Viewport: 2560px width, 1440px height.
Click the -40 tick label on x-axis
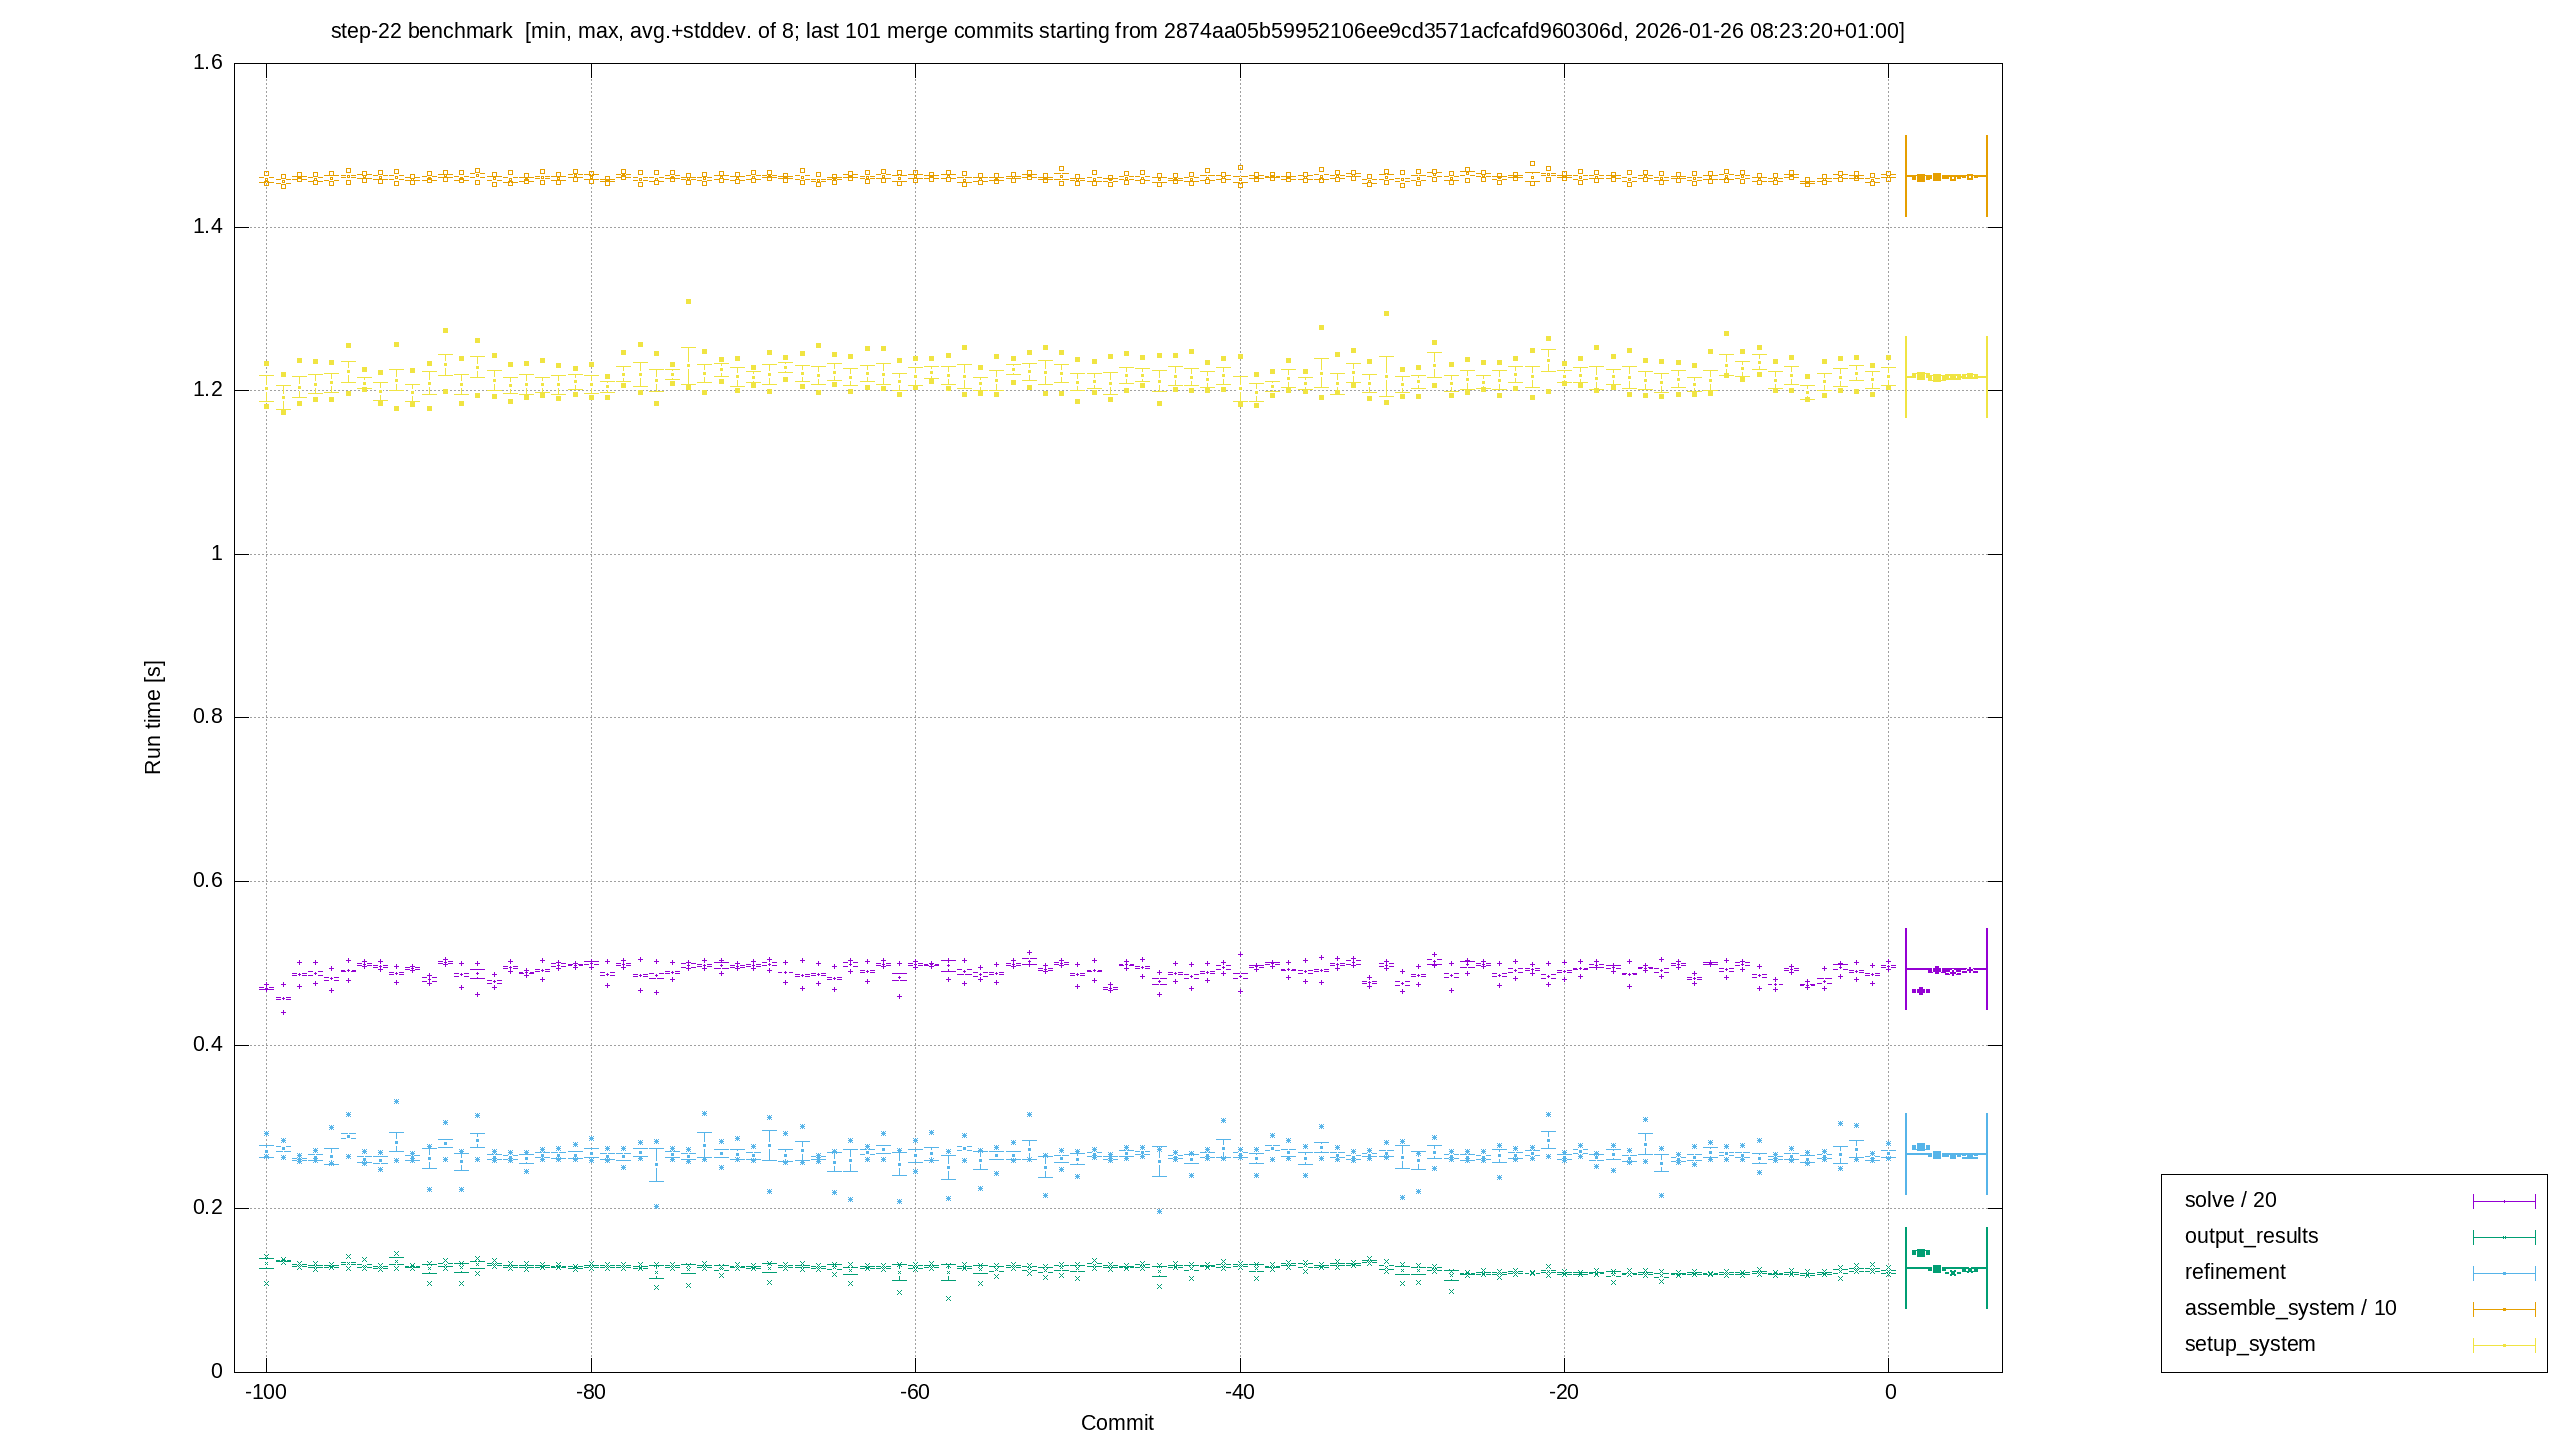point(1240,1392)
